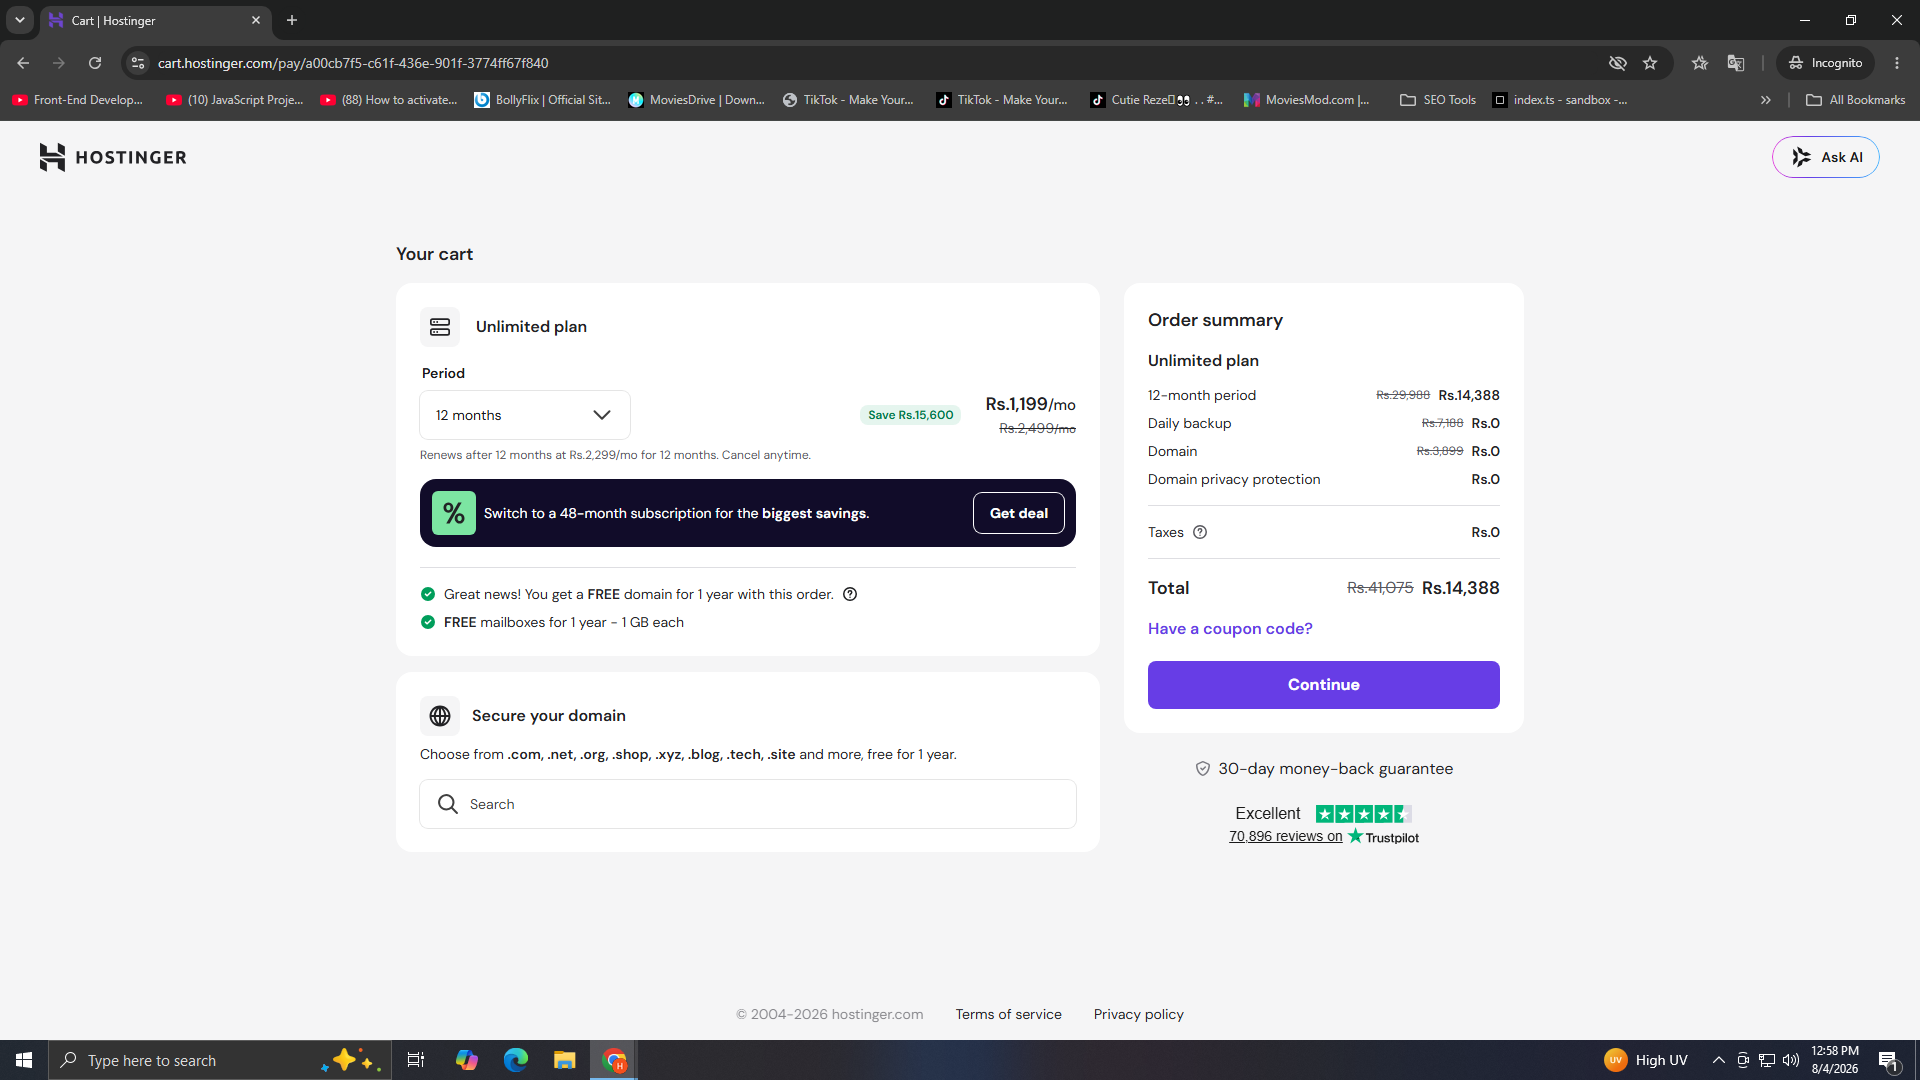
Task: Click the volume speaker tray icon
Action: [1791, 1060]
